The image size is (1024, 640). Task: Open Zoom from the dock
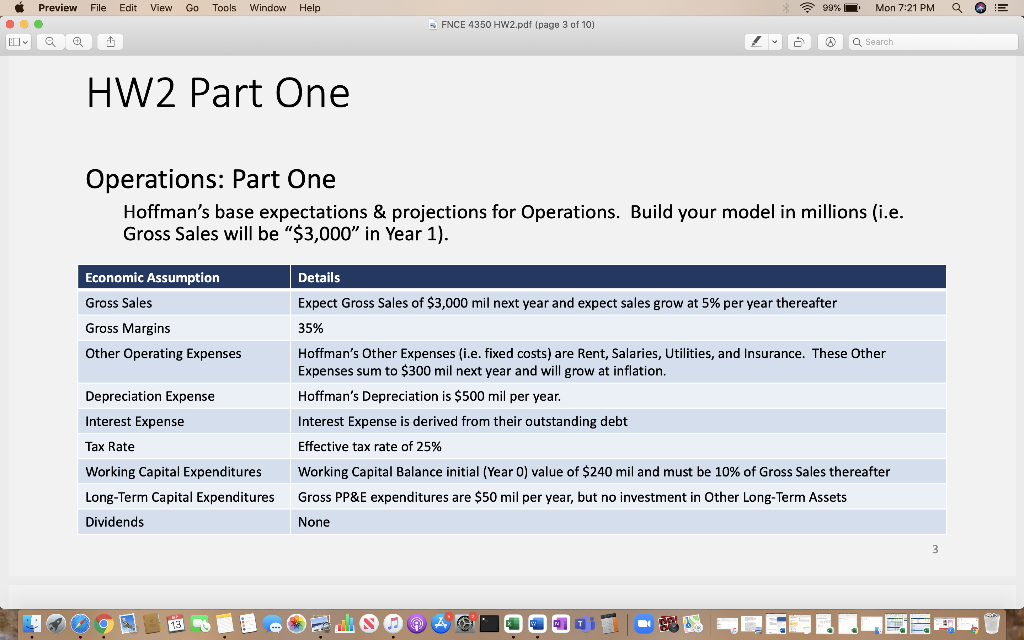coord(644,624)
